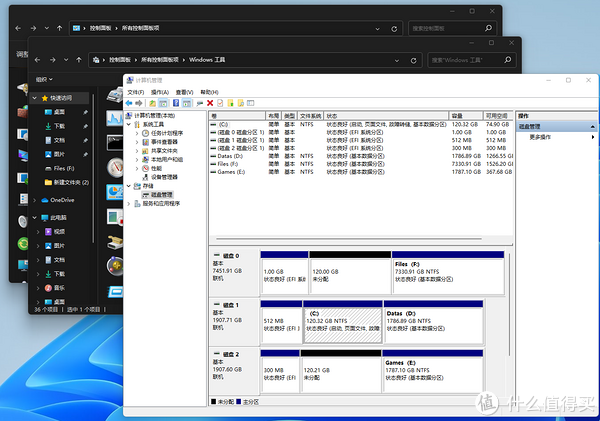Select the Files (F:) volume row
This screenshot has height=421, width=600.
[361, 164]
